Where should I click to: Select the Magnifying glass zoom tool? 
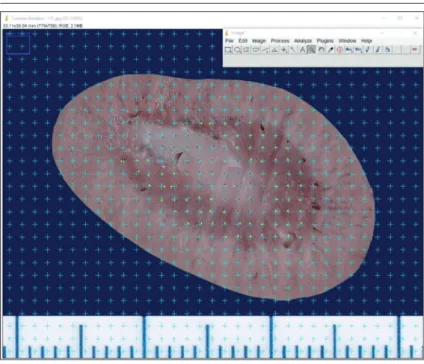311,50
